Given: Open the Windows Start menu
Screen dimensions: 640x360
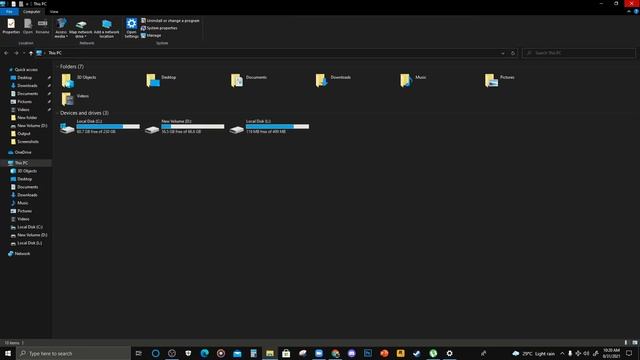Looking at the screenshot, I should pos(8,353).
